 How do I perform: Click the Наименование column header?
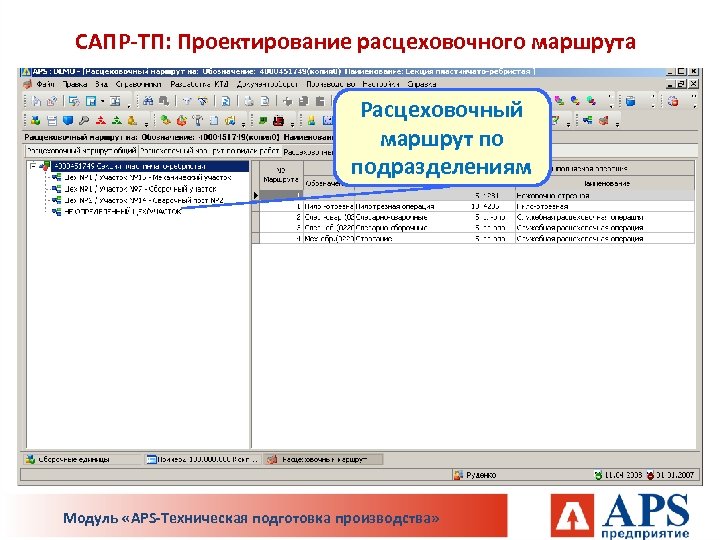tap(606, 184)
